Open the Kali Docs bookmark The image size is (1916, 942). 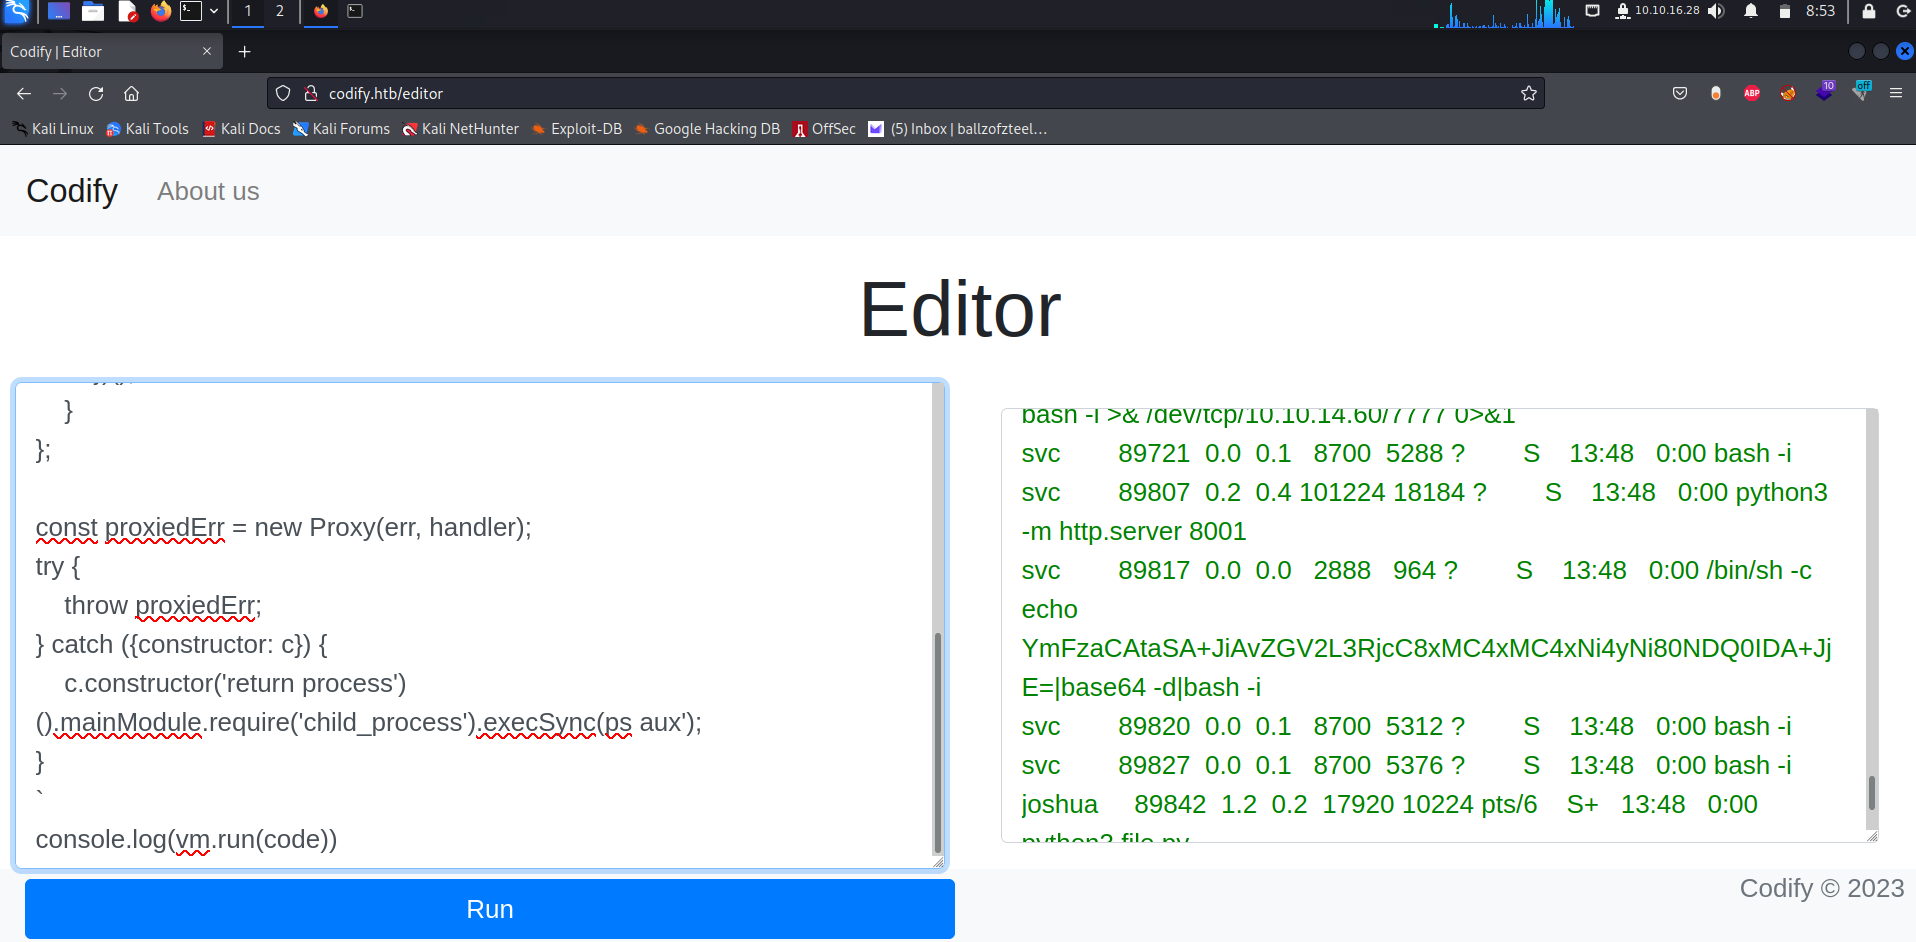click(241, 129)
